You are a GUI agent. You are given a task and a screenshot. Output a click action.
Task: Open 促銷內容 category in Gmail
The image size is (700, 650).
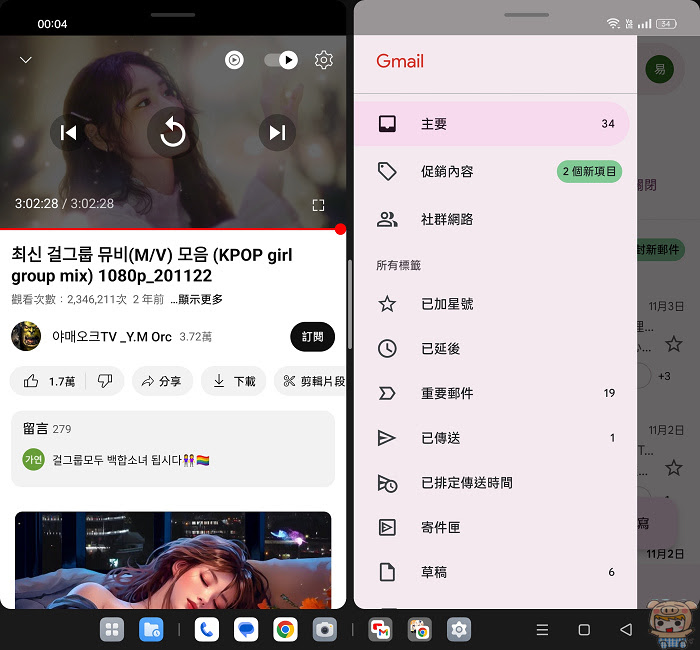click(x=492, y=171)
